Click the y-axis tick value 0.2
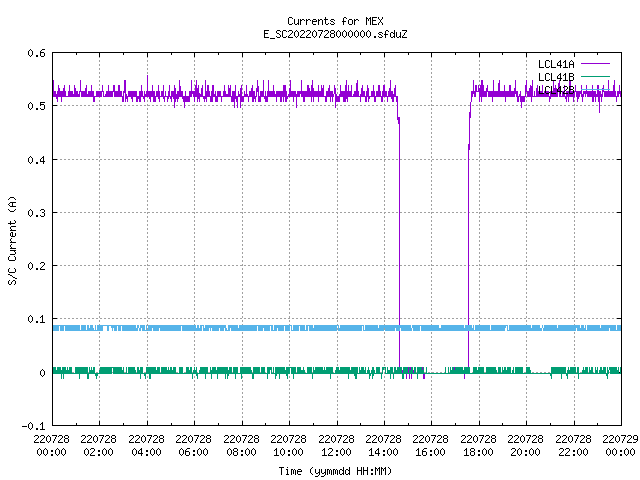This screenshot has height=480, width=640. click(36, 266)
